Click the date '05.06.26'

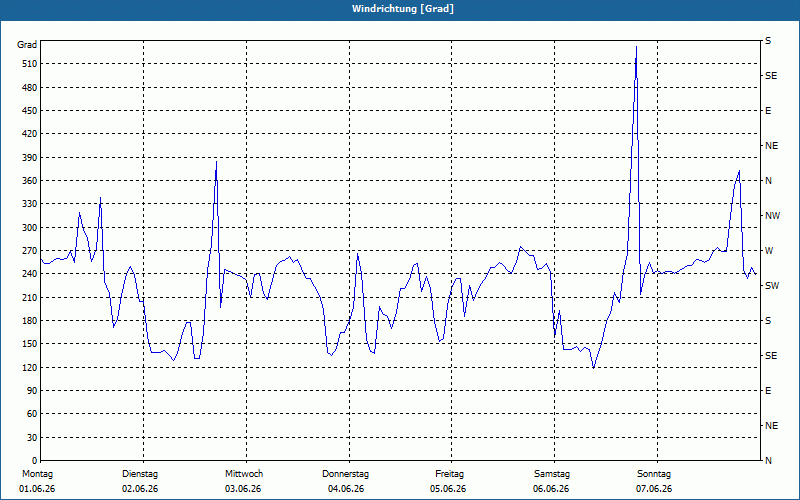(448, 489)
